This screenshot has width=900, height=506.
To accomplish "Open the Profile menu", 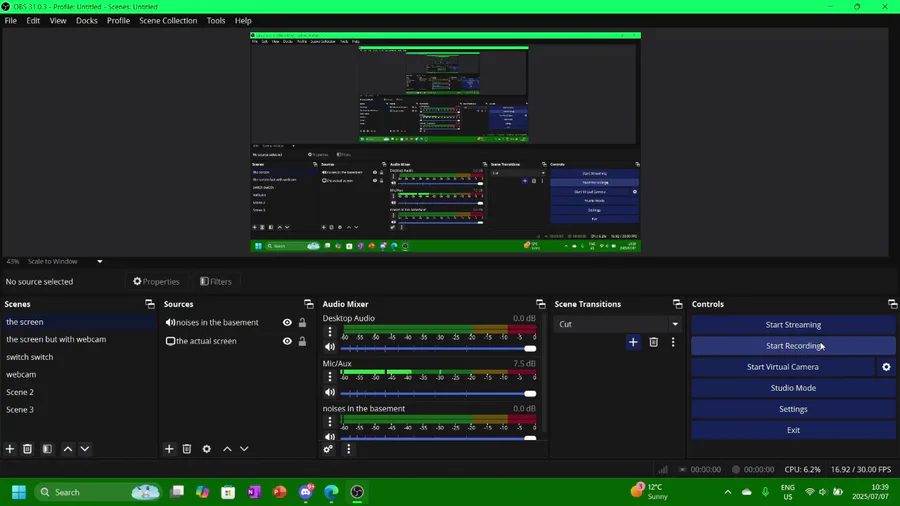I will pos(118,21).
